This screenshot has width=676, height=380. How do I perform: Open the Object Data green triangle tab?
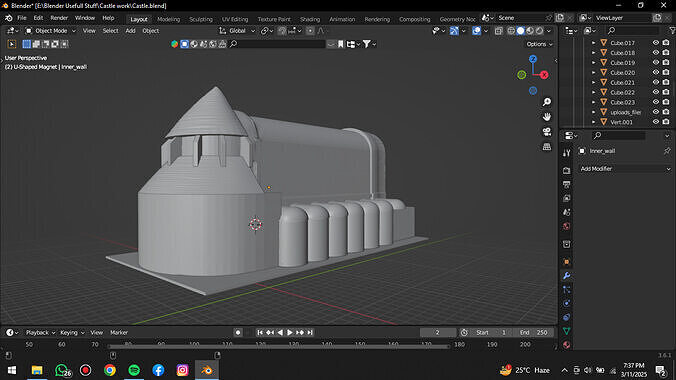566,331
